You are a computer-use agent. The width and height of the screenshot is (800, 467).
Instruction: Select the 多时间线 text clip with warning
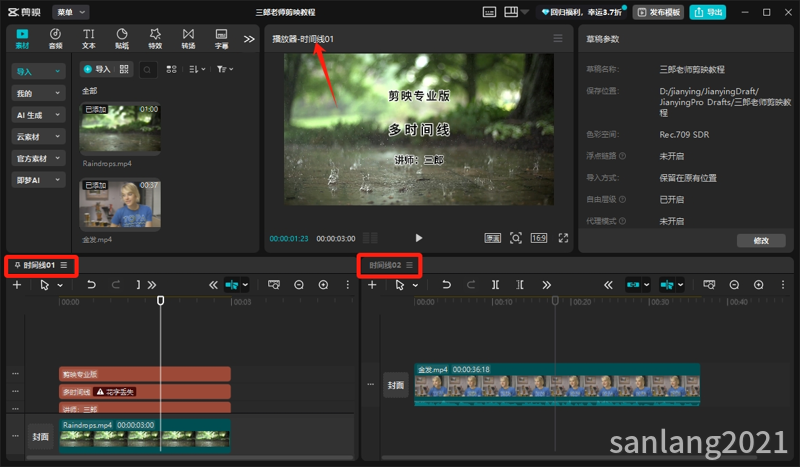(145, 391)
